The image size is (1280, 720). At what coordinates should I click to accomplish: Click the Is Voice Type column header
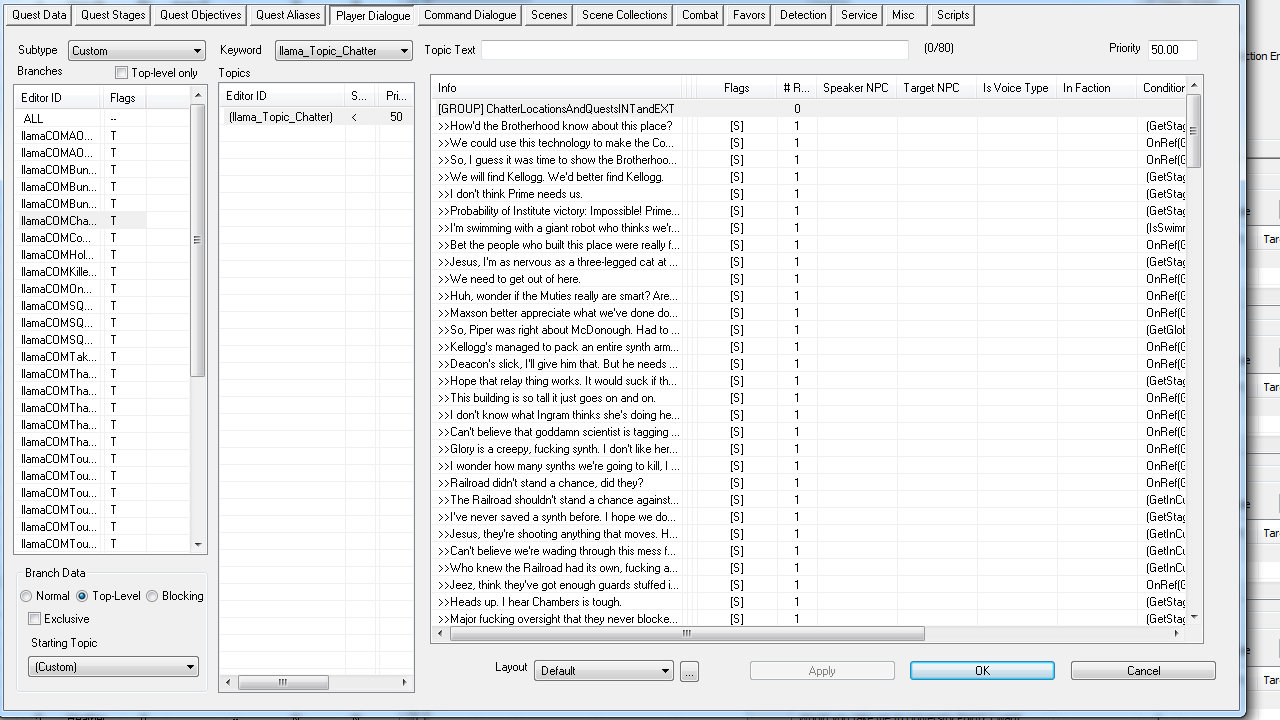[x=1016, y=88]
